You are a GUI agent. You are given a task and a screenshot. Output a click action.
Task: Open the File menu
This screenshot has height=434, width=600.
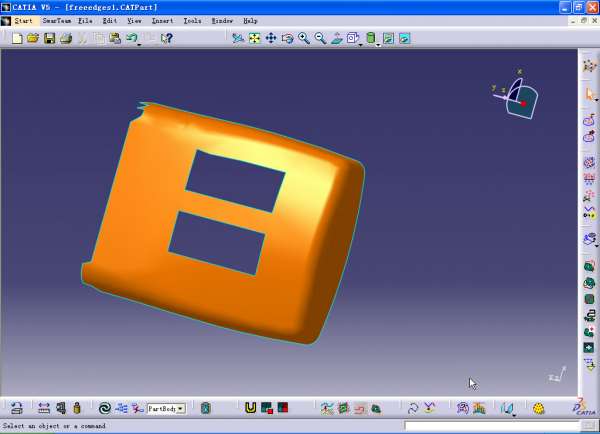pyautogui.click(x=85, y=21)
